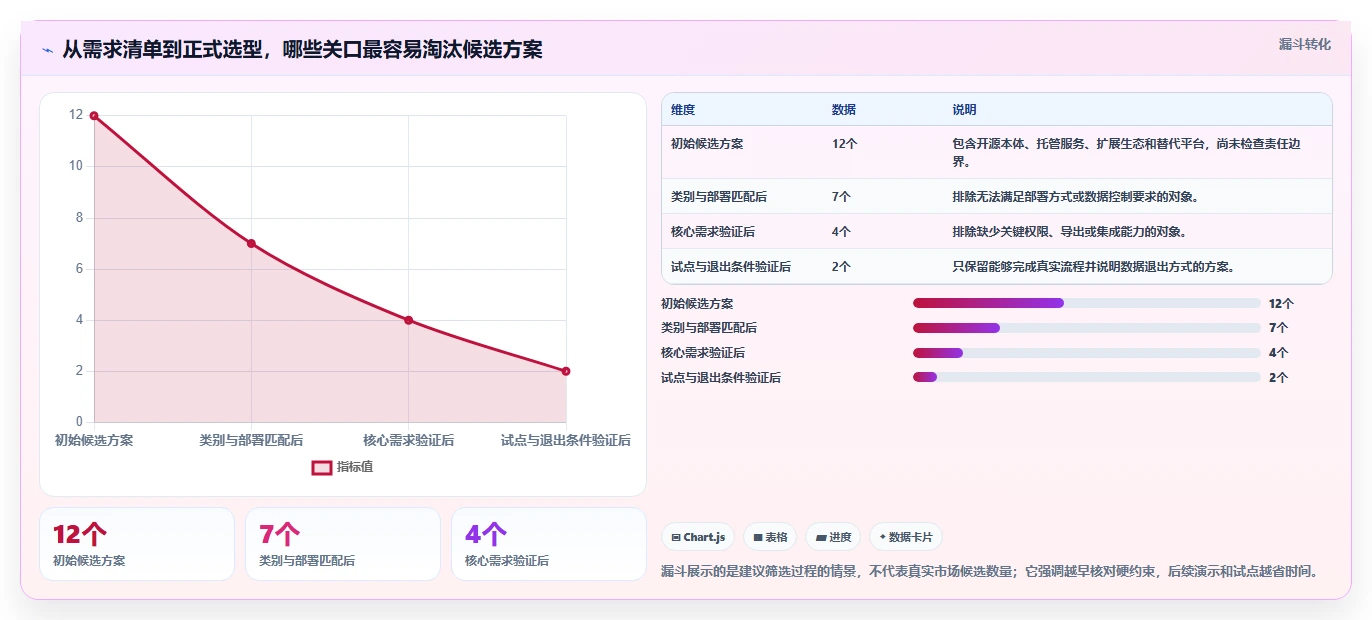Select the 核心需求验证后 table row label
The image size is (1372, 620).
pos(713,232)
